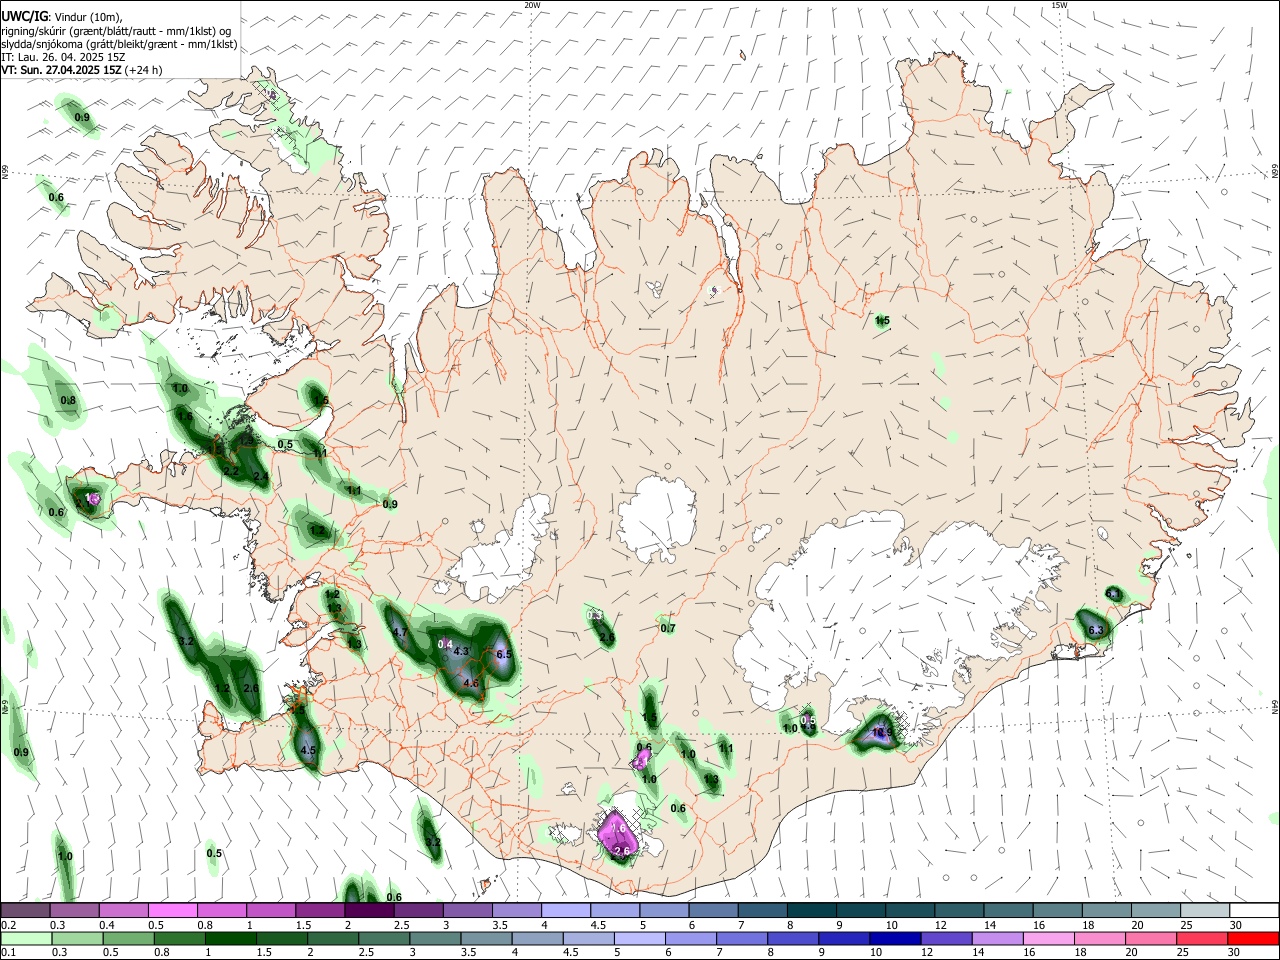This screenshot has height=960, width=1280.
Task: Click the '15W' longitude label
Action: 1059,5
